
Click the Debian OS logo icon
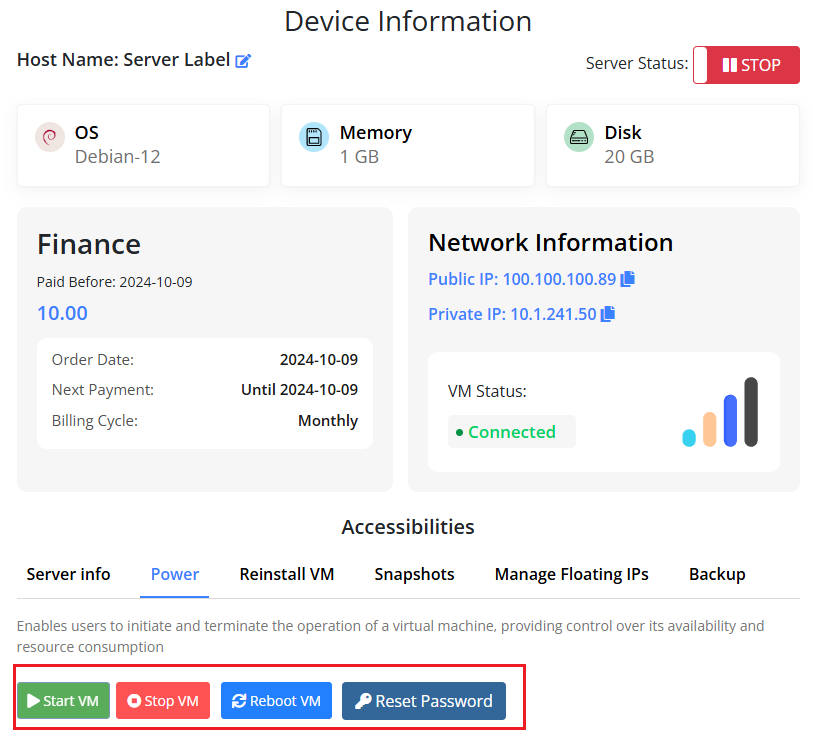pos(50,138)
